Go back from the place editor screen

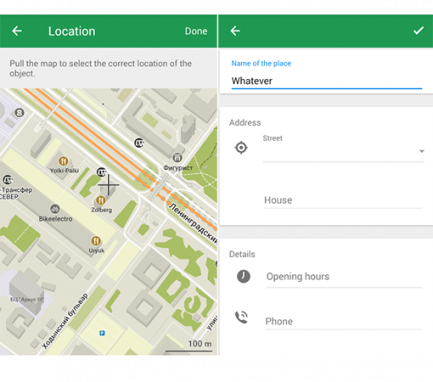235,31
